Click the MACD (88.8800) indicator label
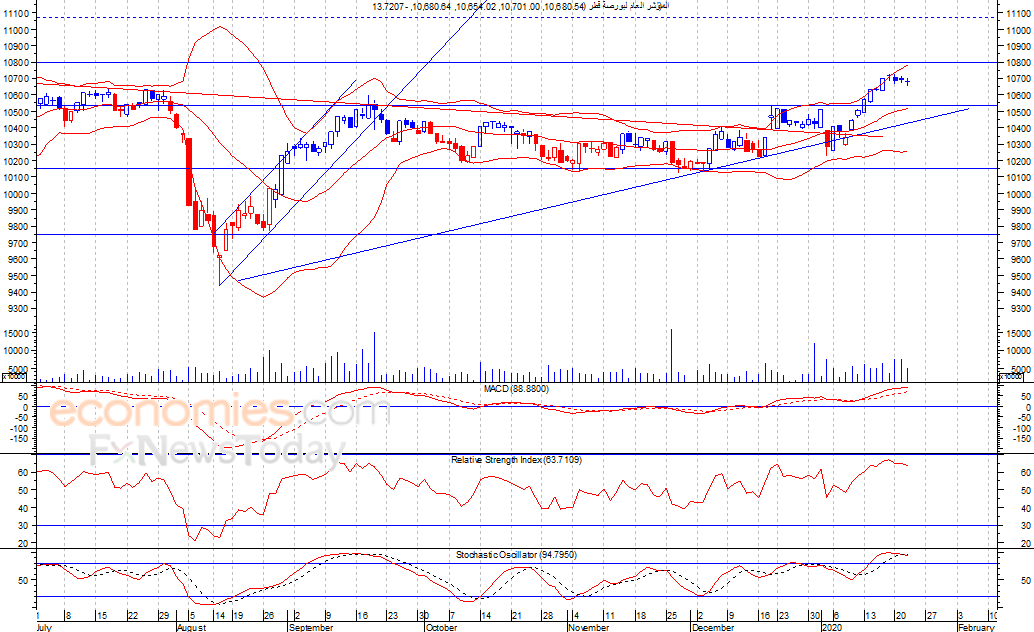This screenshot has height=632, width=1034. pyautogui.click(x=516, y=389)
